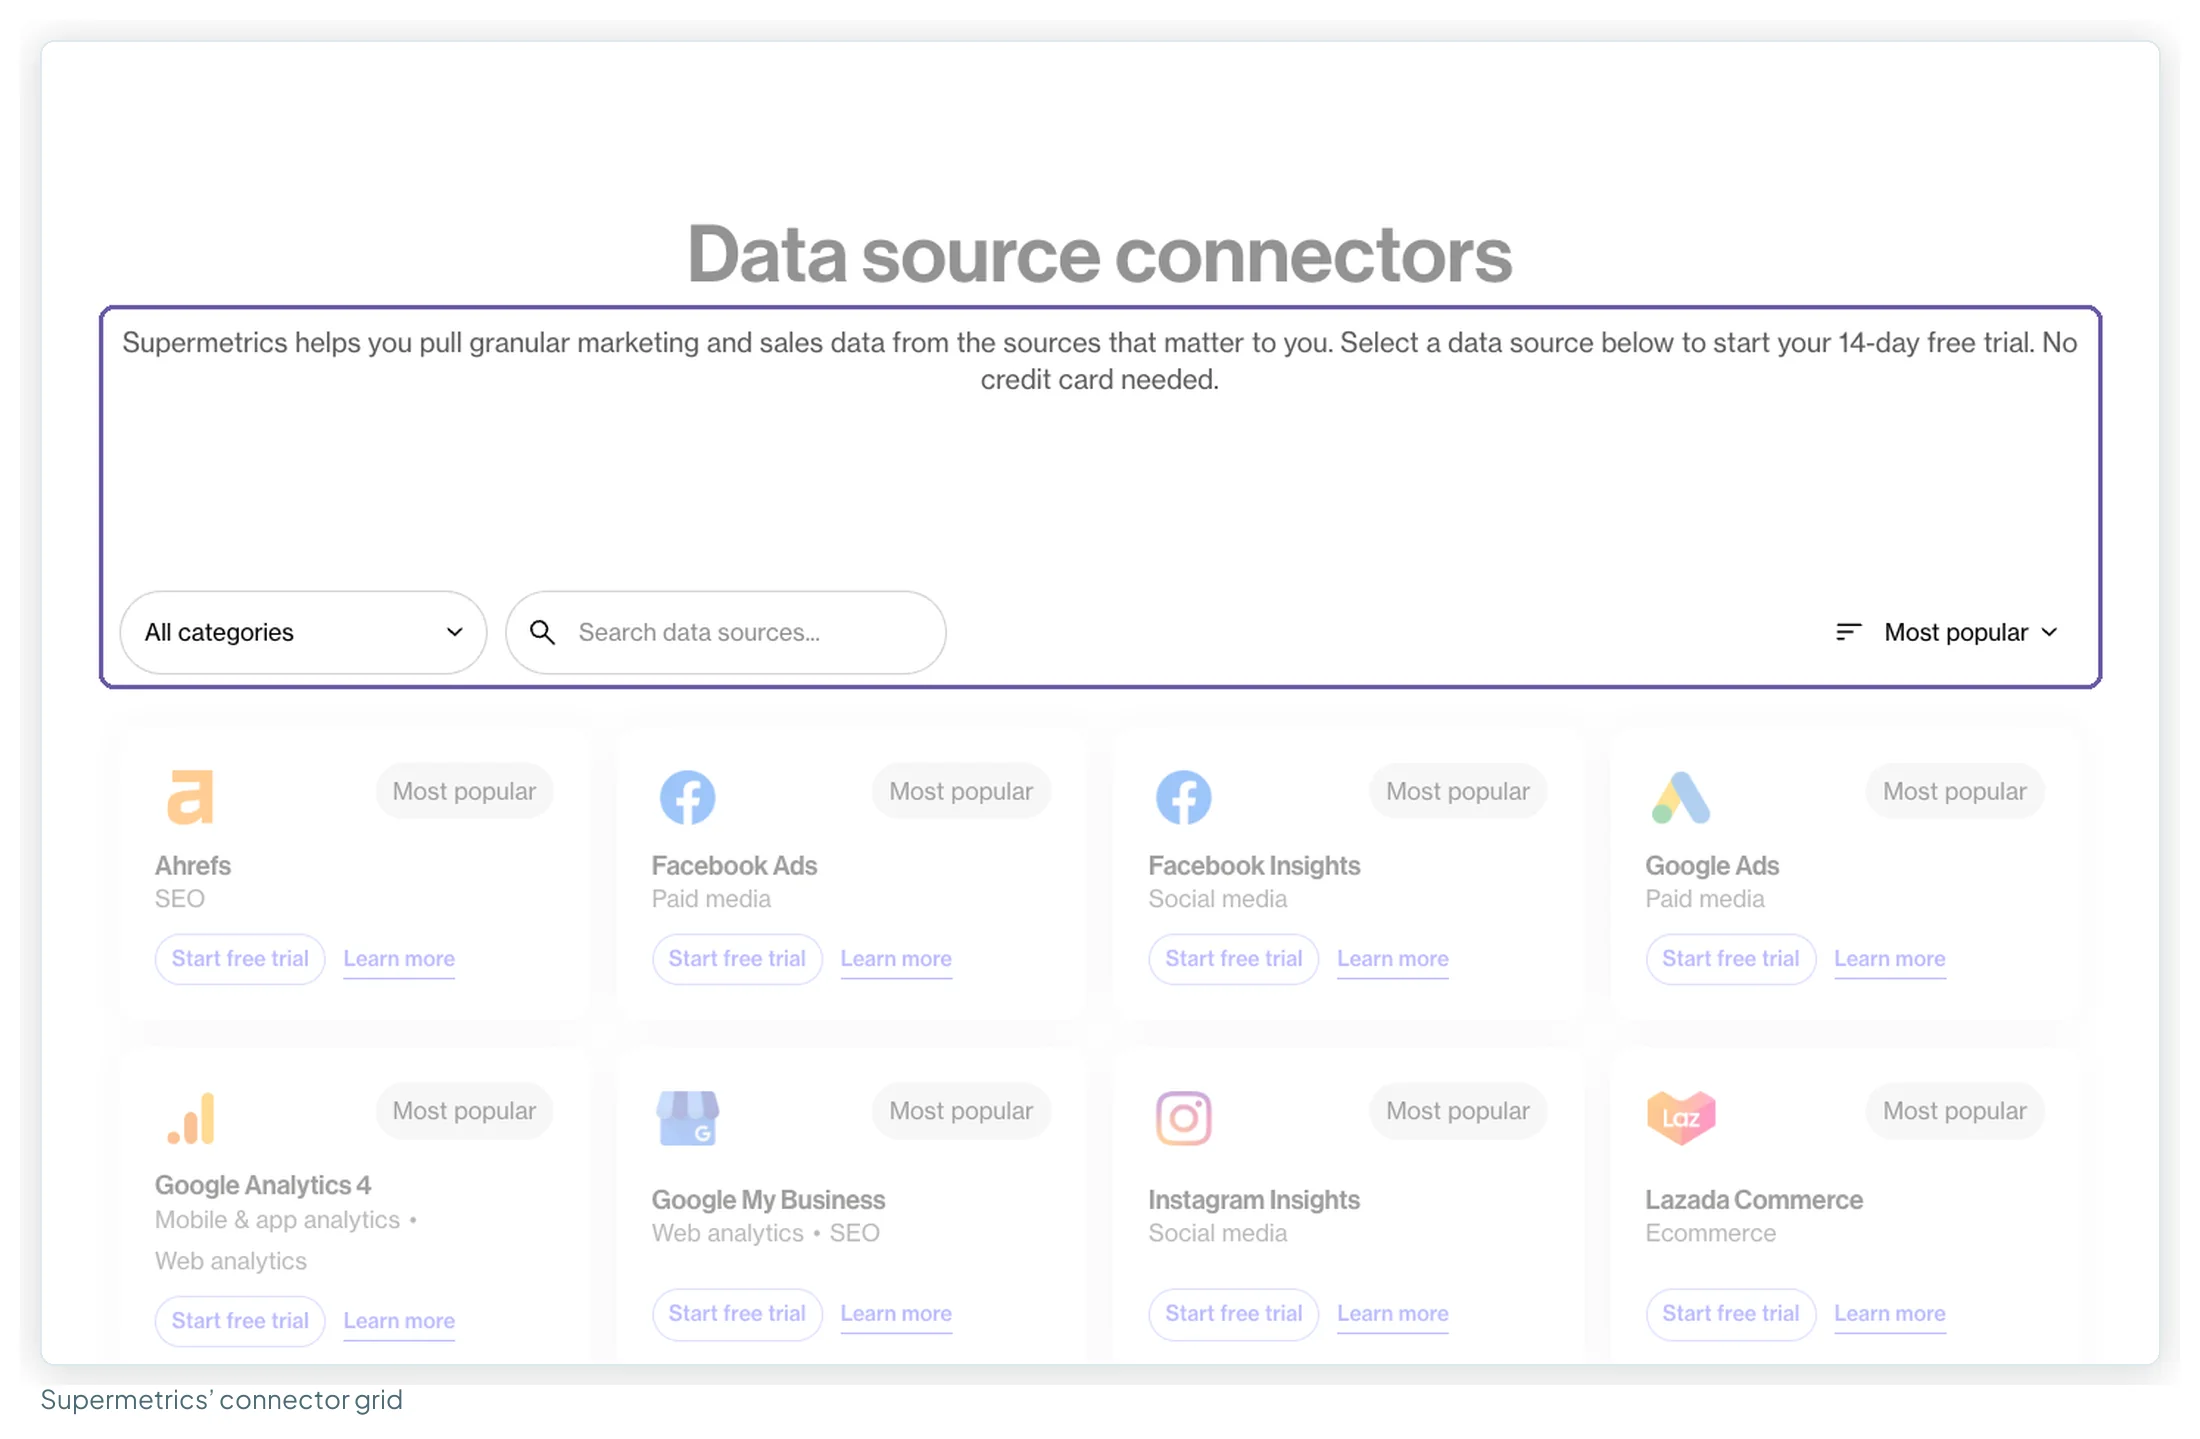Viewport: 2200px width, 1439px height.
Task: Start free trial for Ahrefs
Action: (240, 959)
